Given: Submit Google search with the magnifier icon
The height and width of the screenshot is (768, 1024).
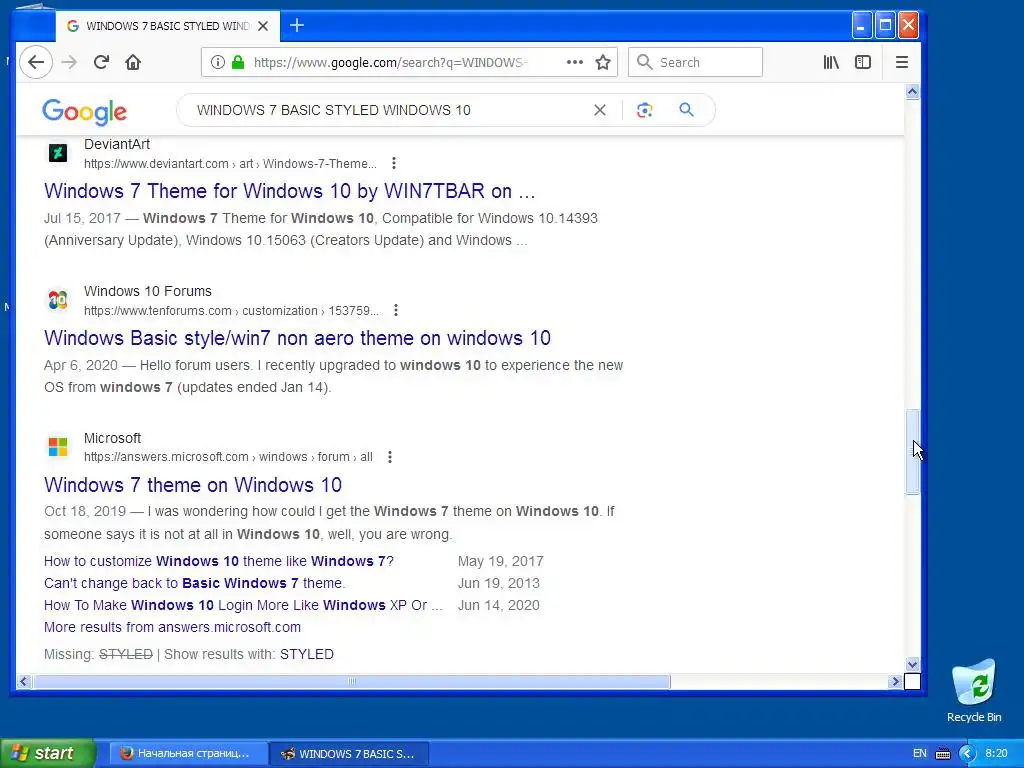Looking at the screenshot, I should (686, 110).
